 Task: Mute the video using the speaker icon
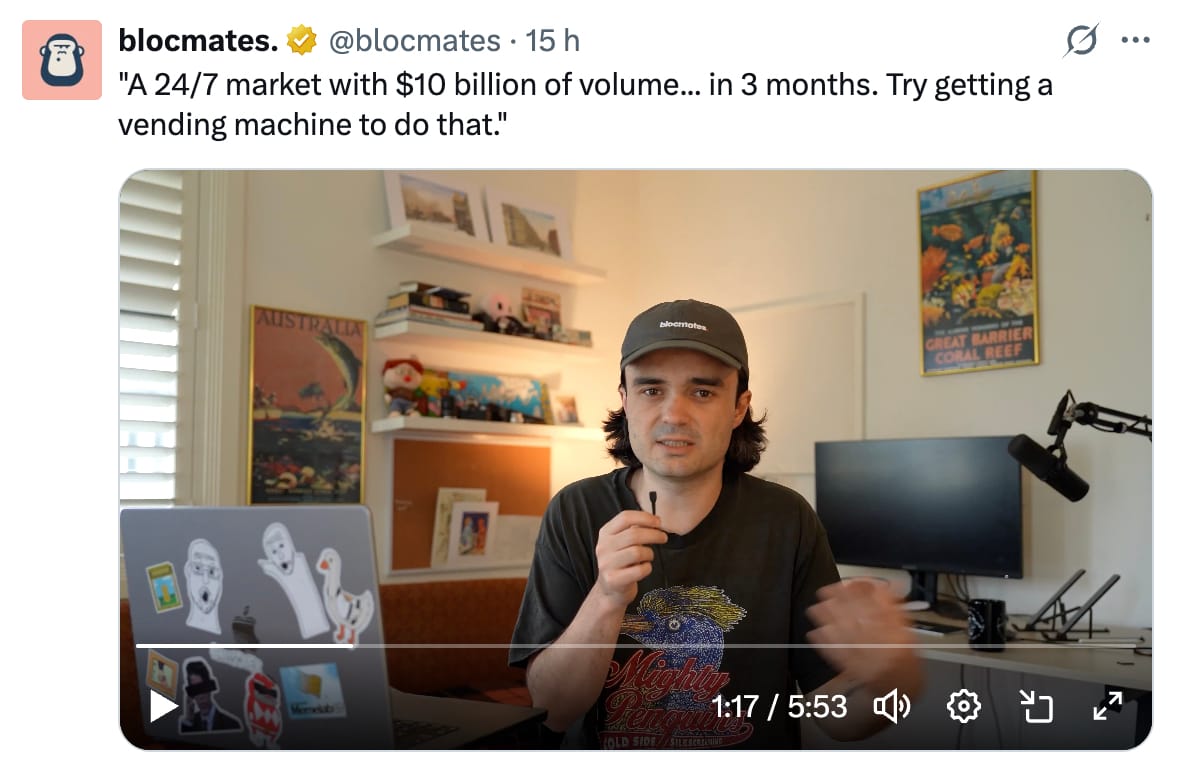click(x=892, y=707)
